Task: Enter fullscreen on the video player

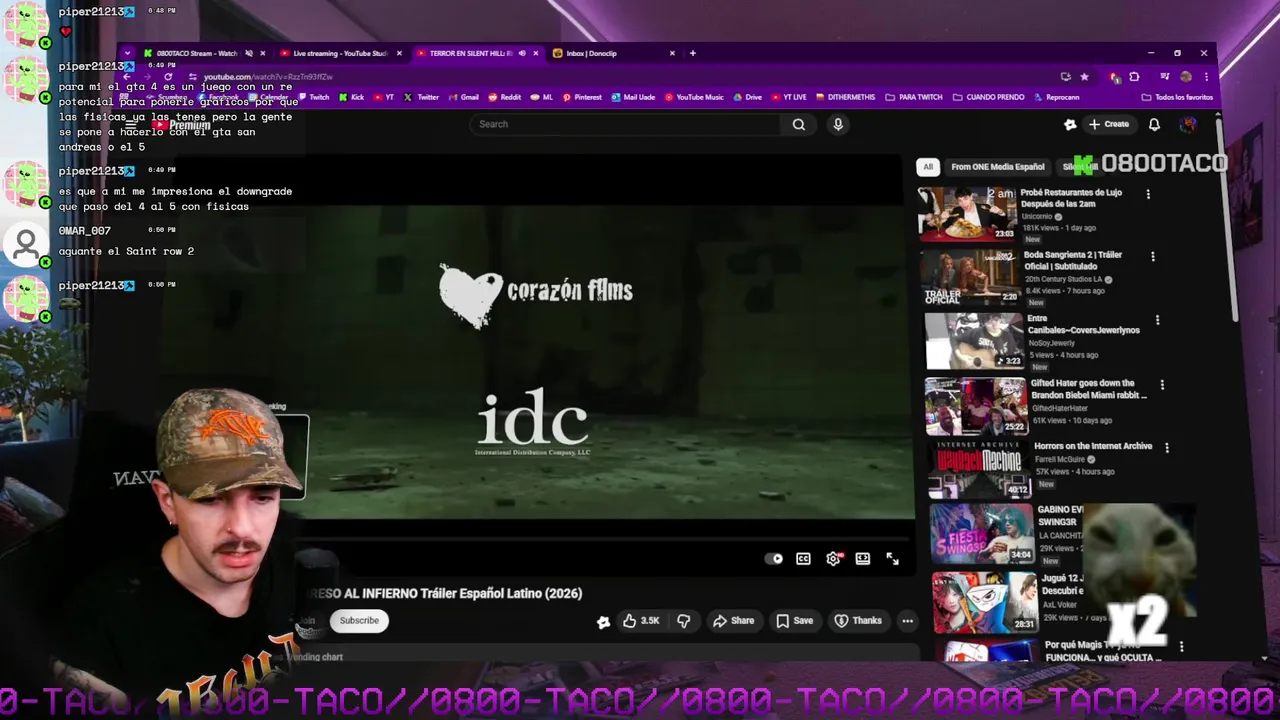Action: [892, 559]
